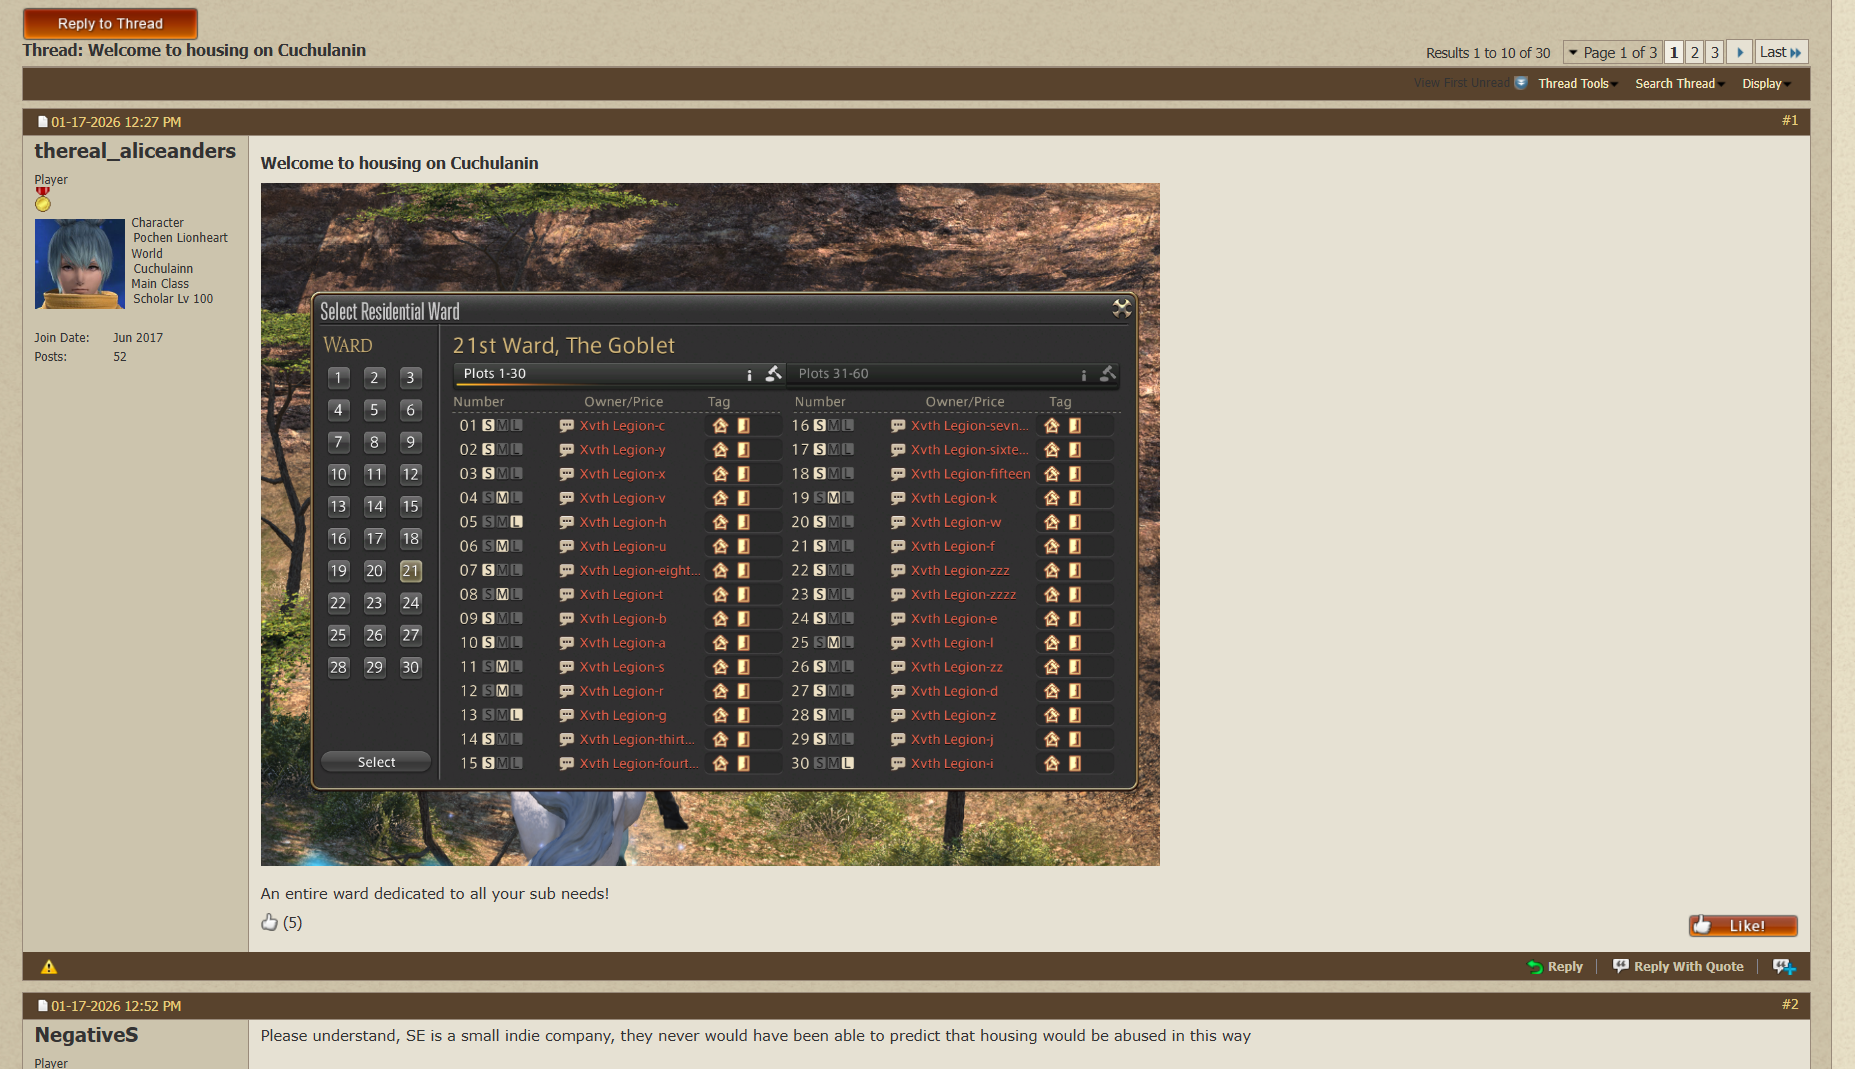The width and height of the screenshot is (1855, 1069).
Task: Click Reply on the first post
Action: 1555,967
